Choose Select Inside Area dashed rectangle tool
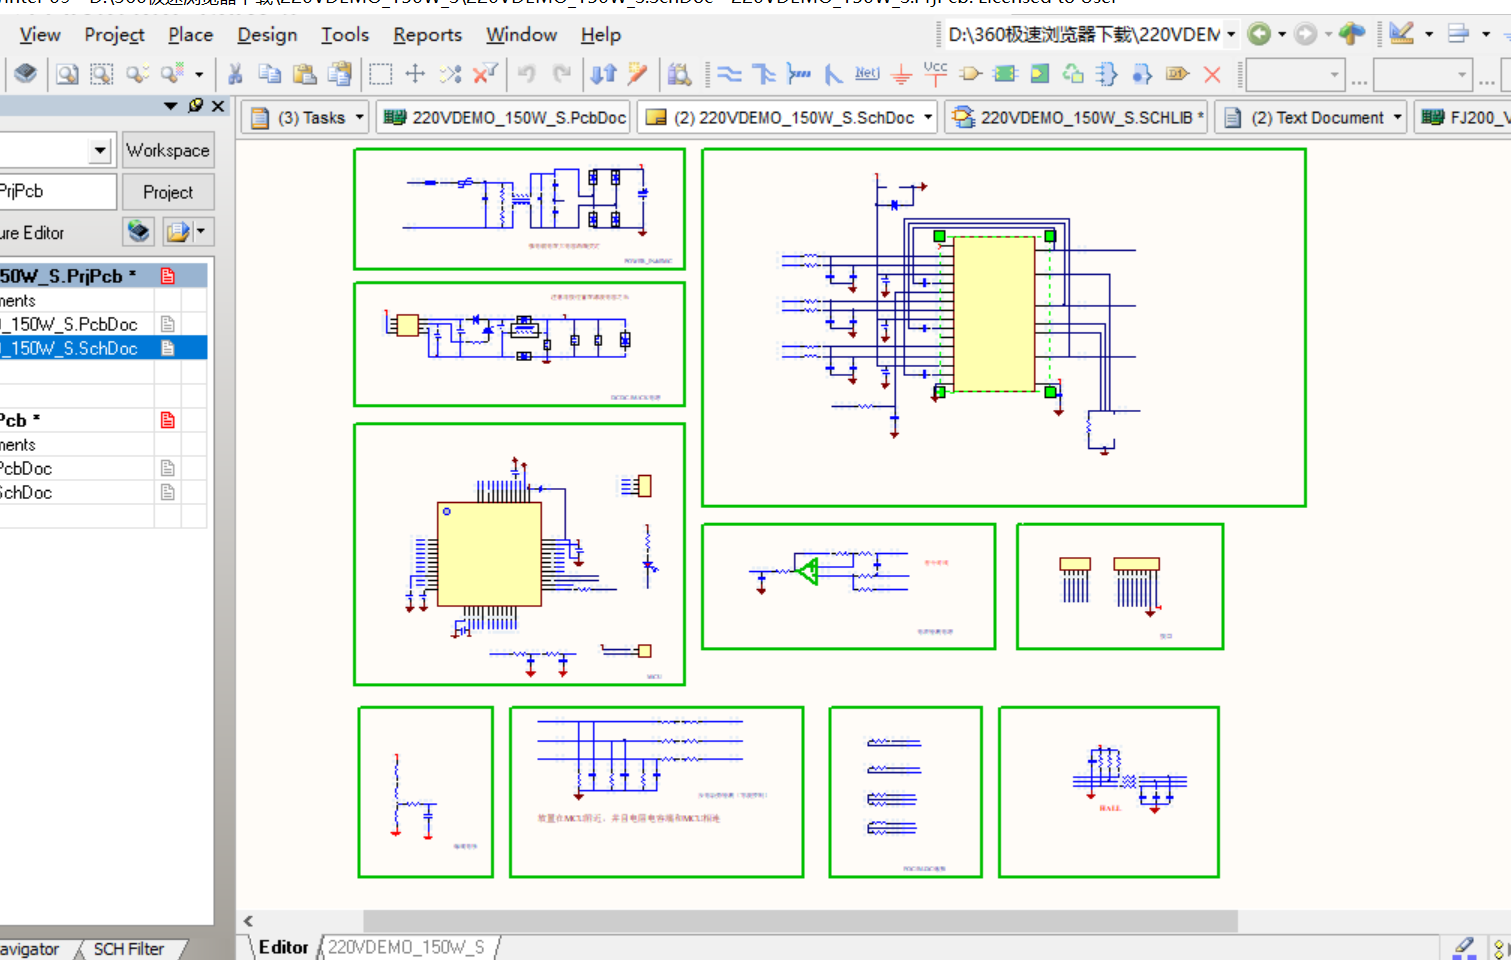 point(380,73)
